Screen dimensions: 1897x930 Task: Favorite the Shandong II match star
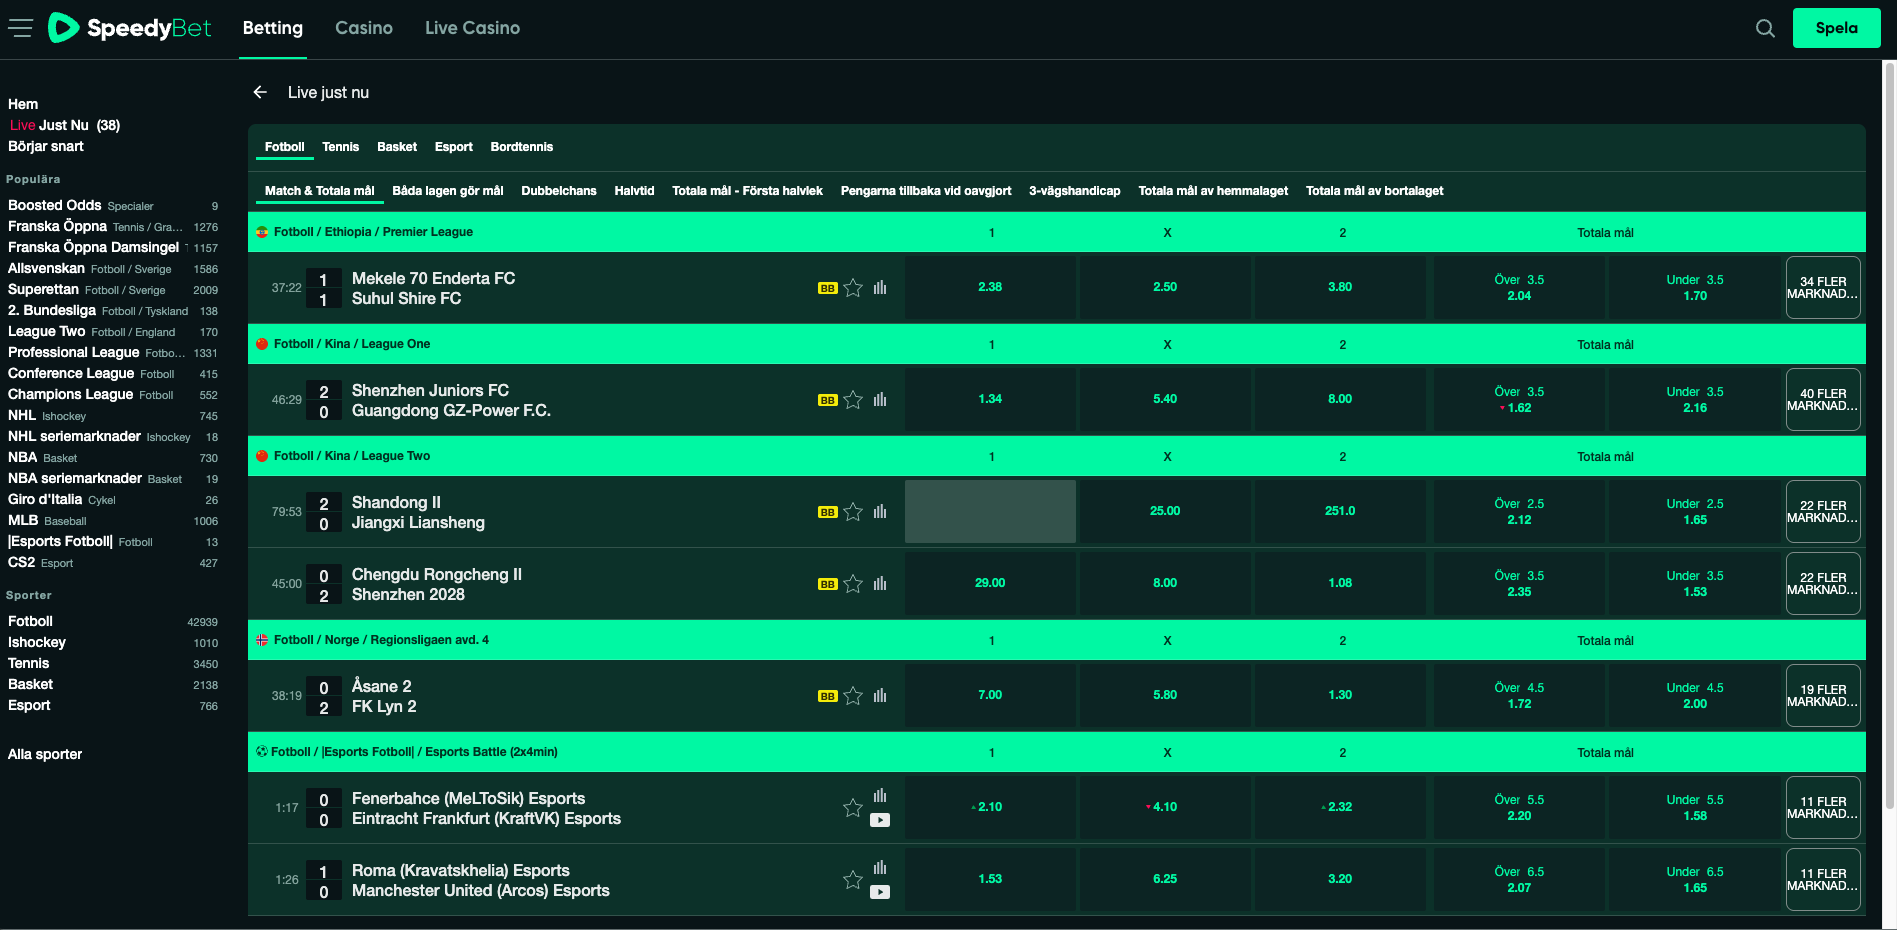(x=853, y=512)
